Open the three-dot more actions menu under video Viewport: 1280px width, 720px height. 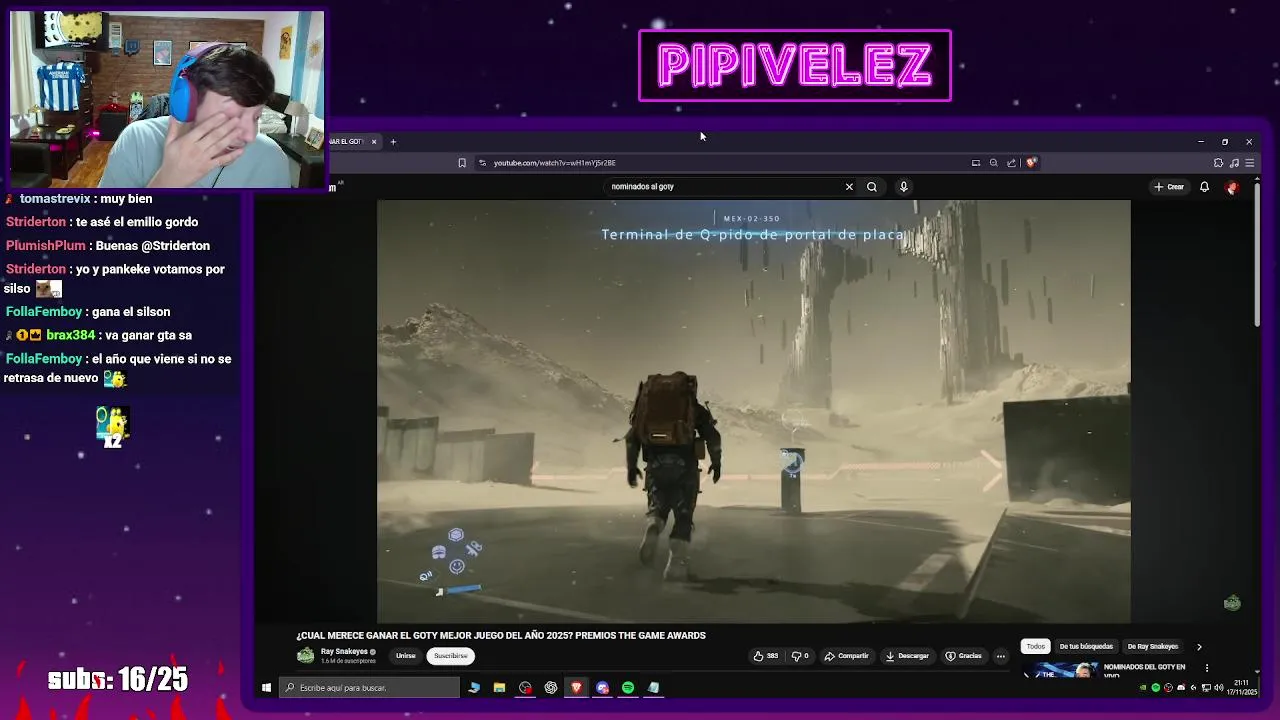tap(1000, 656)
